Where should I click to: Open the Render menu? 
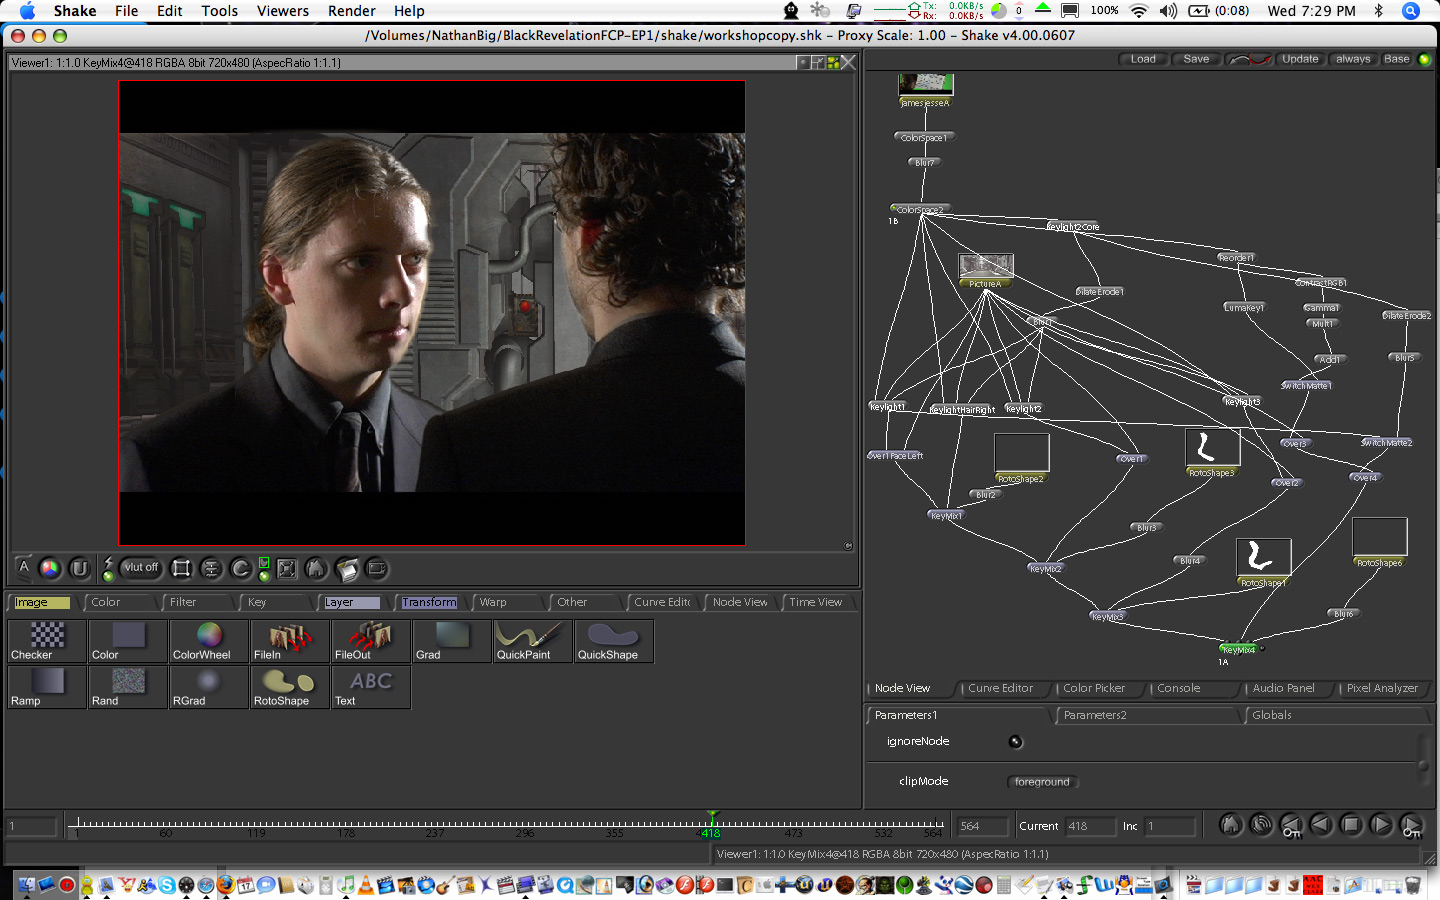pyautogui.click(x=352, y=11)
